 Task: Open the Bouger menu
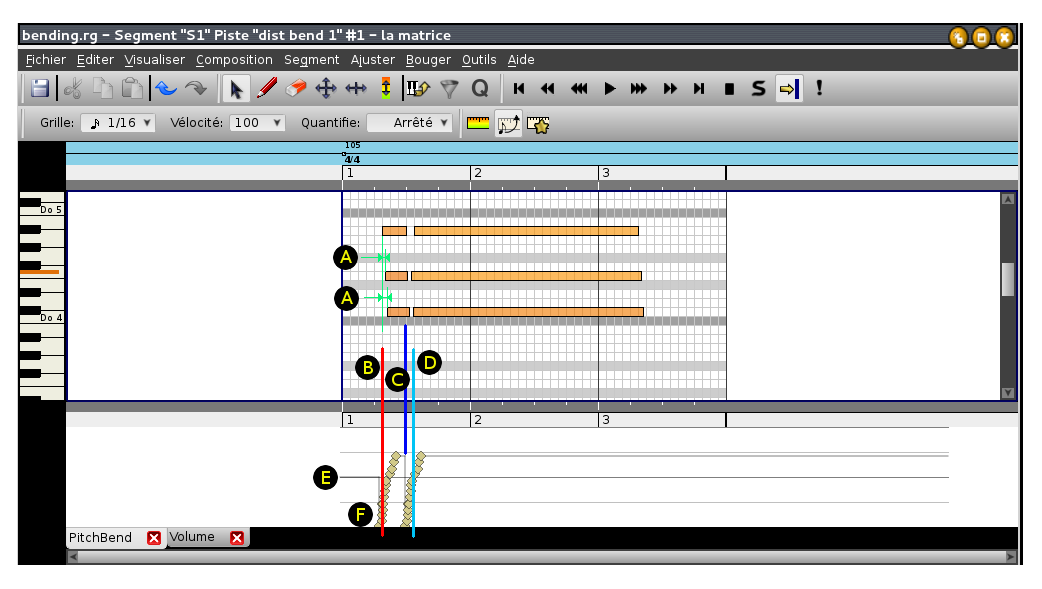429,60
